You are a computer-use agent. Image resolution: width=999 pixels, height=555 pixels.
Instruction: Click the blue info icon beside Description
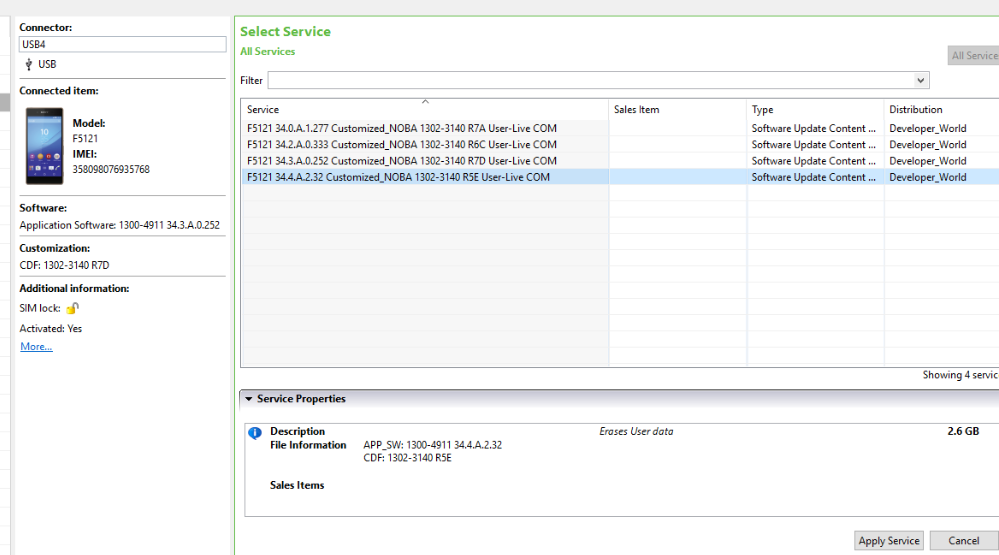point(255,433)
